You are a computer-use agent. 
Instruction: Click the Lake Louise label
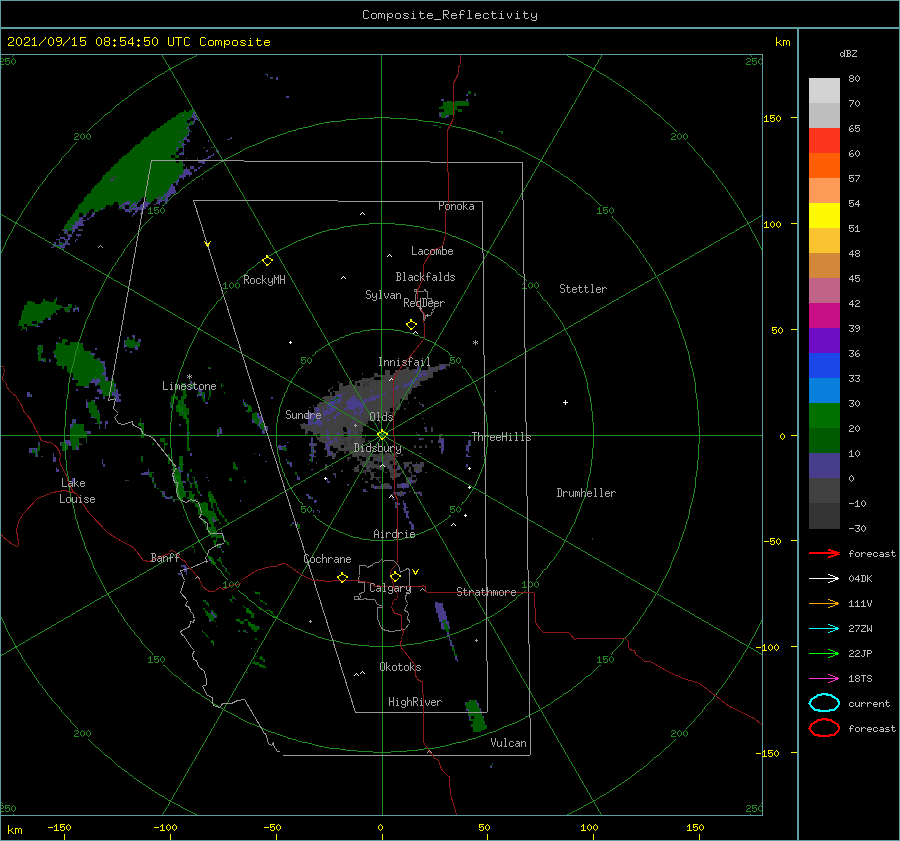click(77, 491)
